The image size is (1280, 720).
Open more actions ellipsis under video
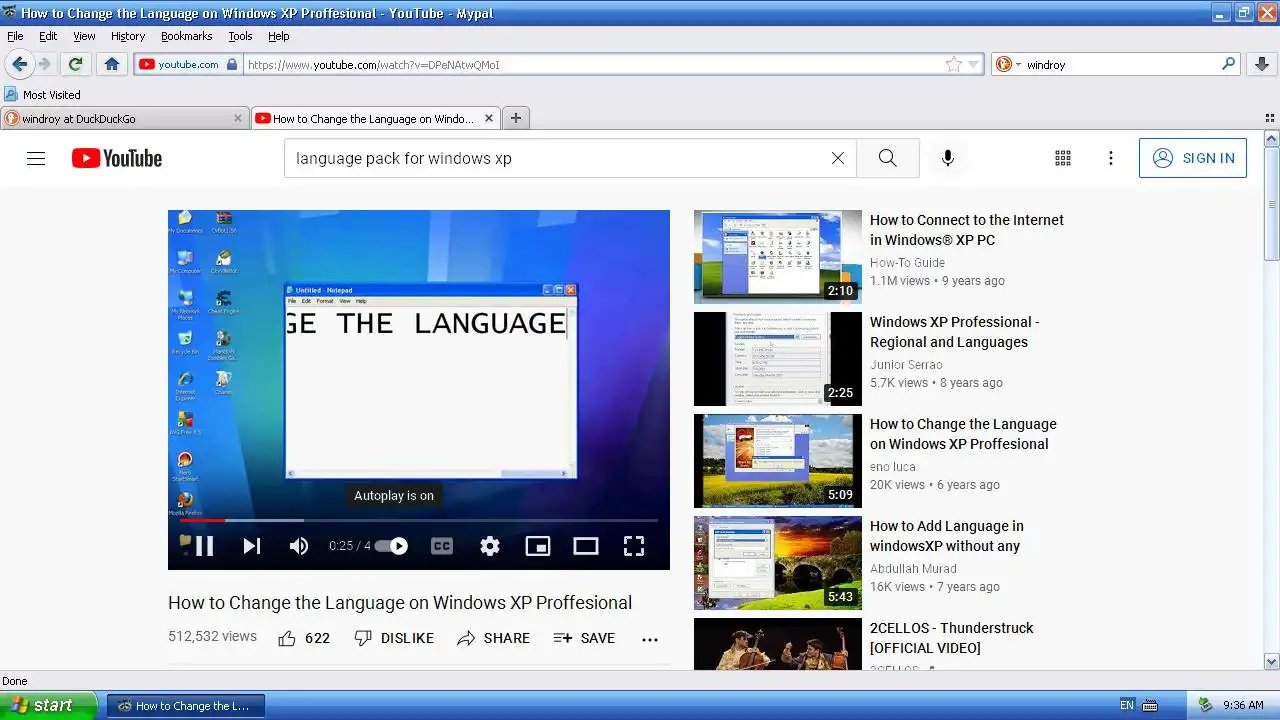click(650, 639)
